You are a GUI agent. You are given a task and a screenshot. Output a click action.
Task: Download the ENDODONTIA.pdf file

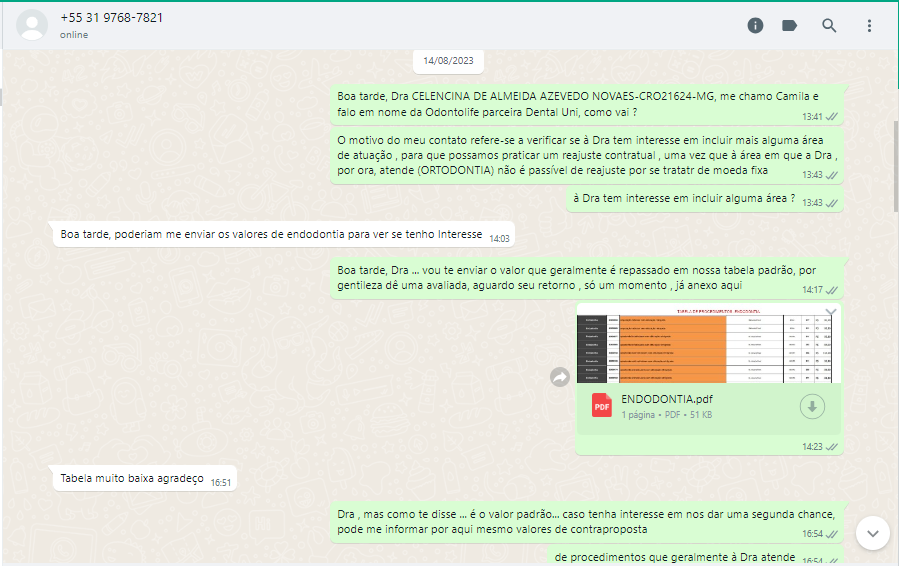(x=812, y=407)
